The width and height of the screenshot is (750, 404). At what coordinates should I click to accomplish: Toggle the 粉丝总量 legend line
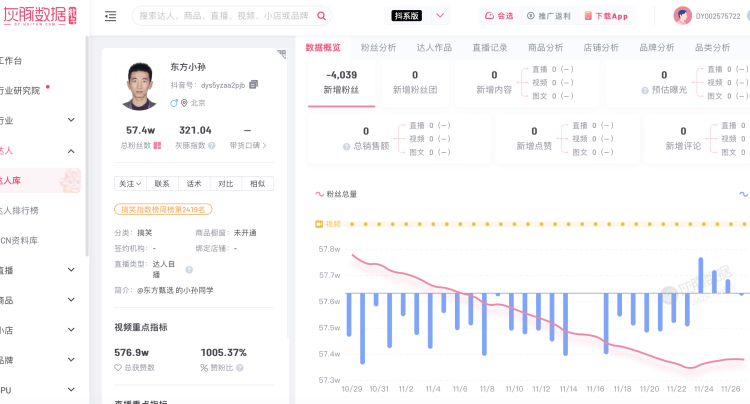pyautogui.click(x=336, y=194)
